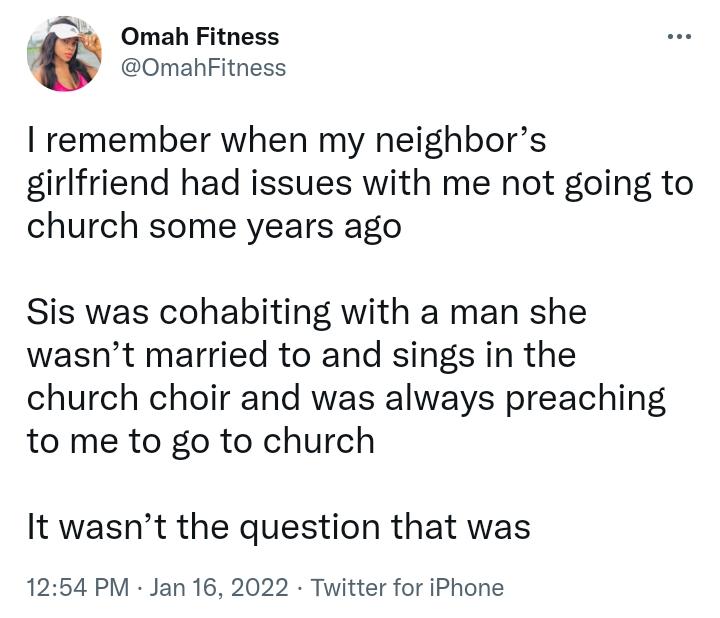This screenshot has height=618, width=720.
Task: Select the paragraph starting 'Sis was cohabiting'
Action: [346, 376]
